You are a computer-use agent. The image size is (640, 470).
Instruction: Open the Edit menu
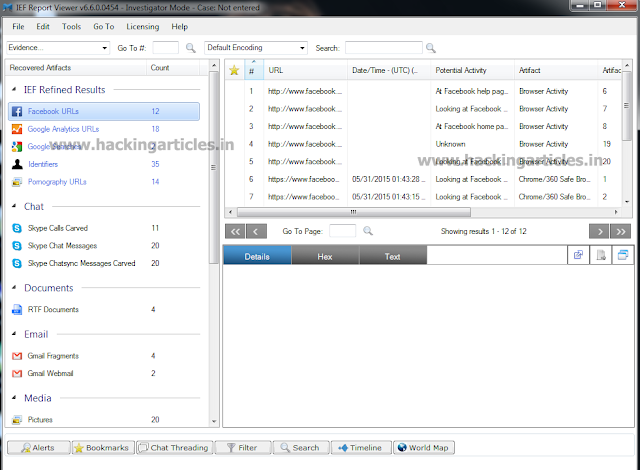pyautogui.click(x=43, y=27)
